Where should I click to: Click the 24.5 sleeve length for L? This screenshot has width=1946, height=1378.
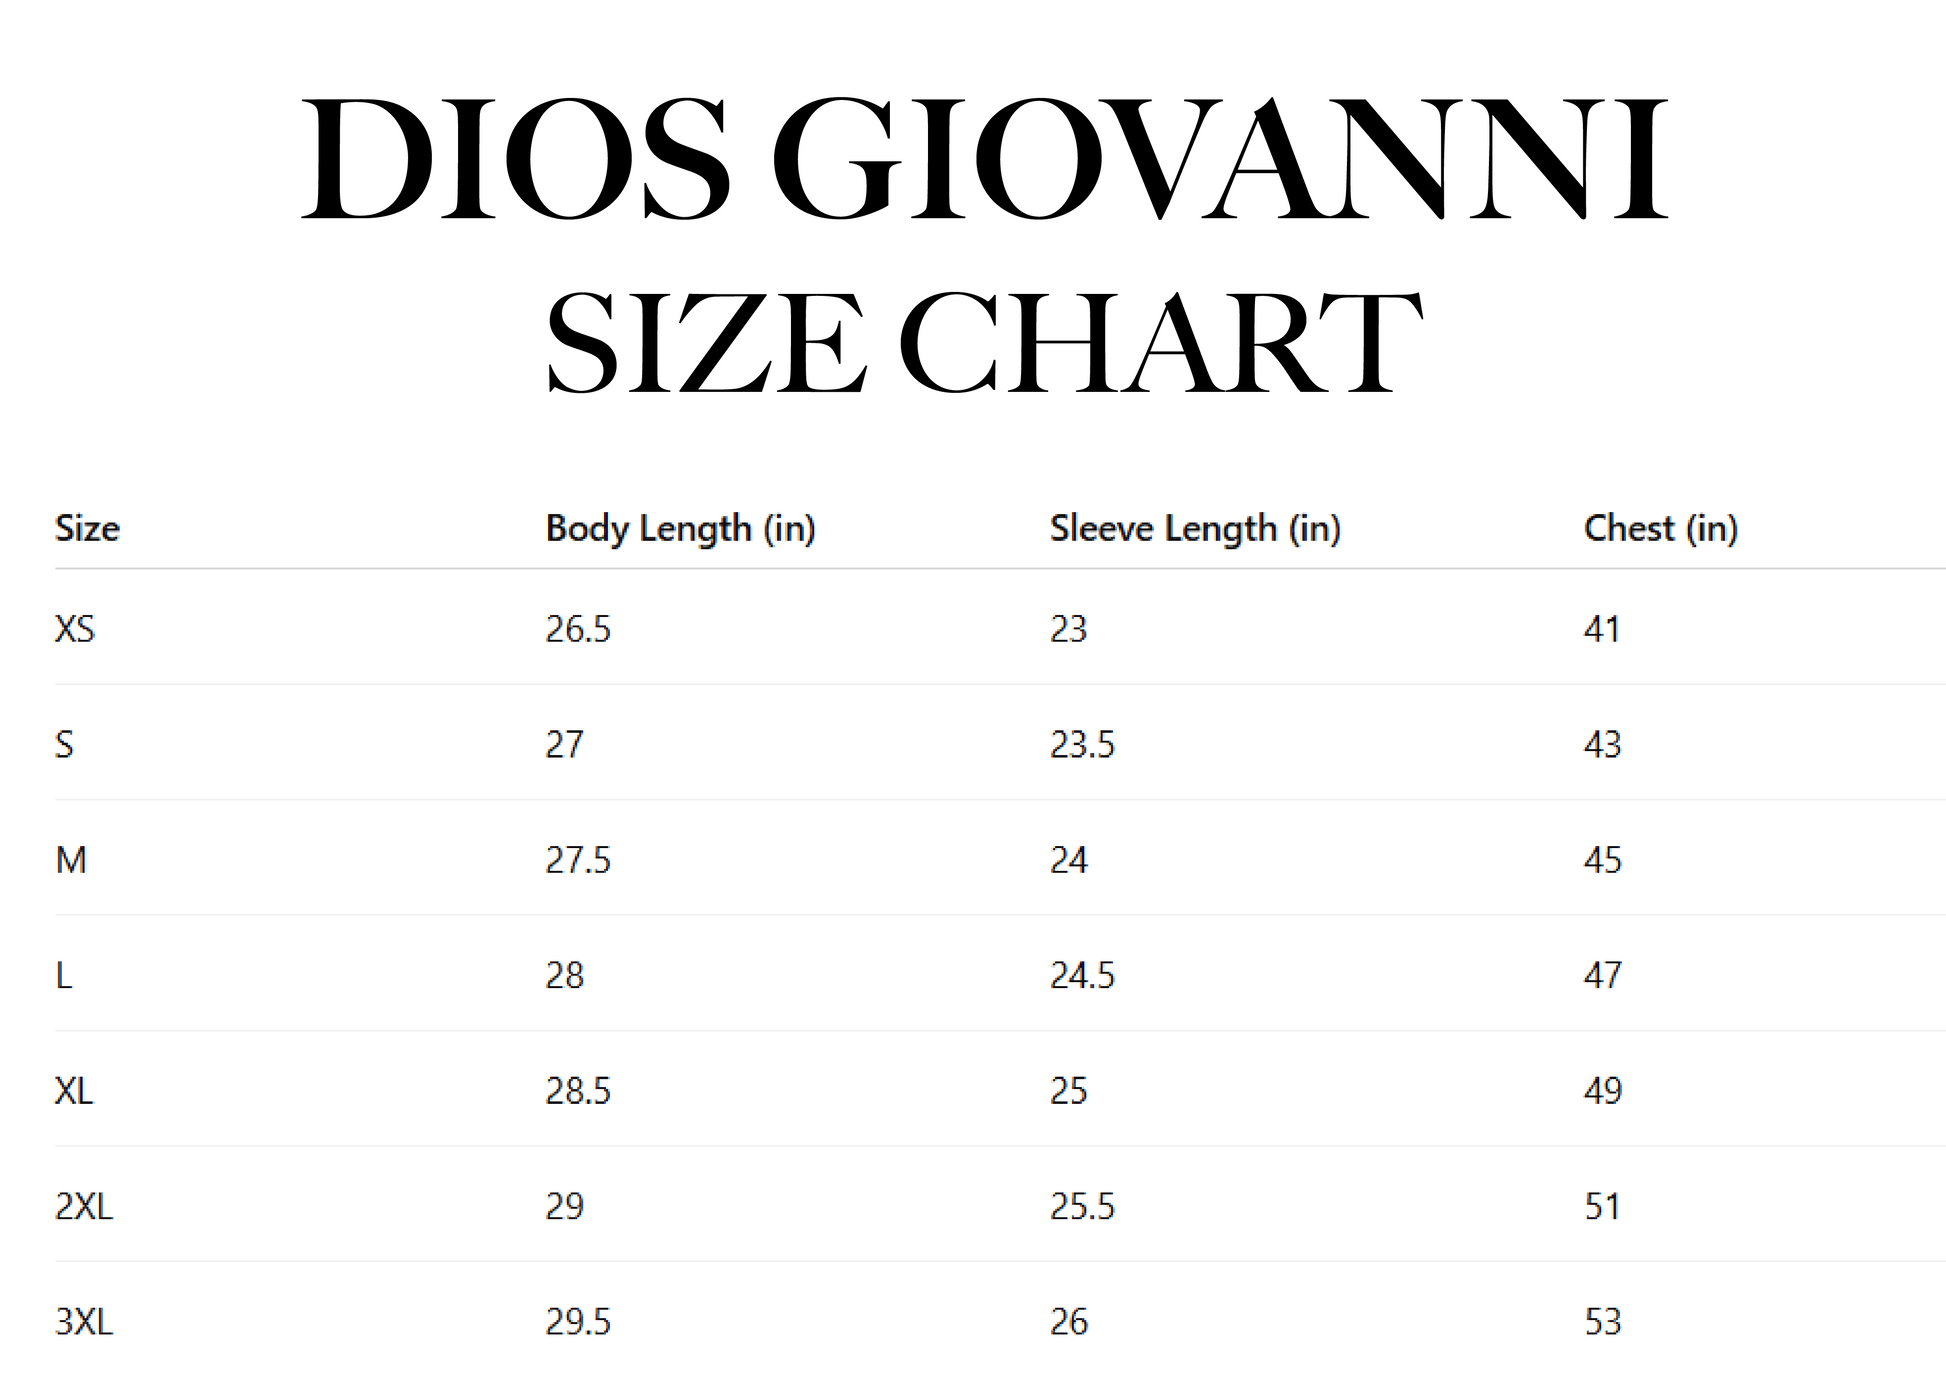point(1082,975)
